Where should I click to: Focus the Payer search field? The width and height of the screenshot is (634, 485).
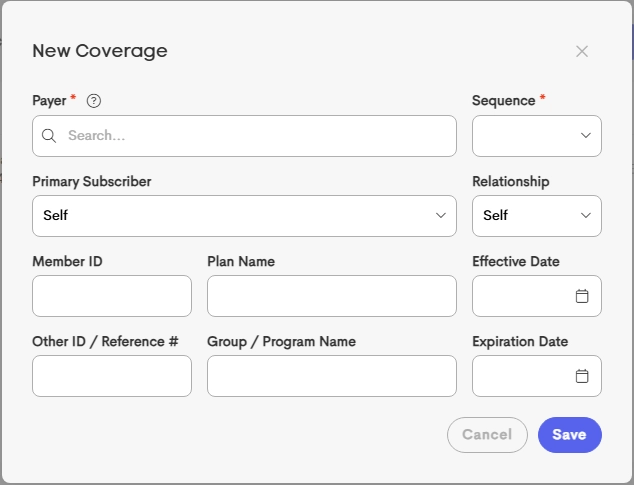[255, 136]
